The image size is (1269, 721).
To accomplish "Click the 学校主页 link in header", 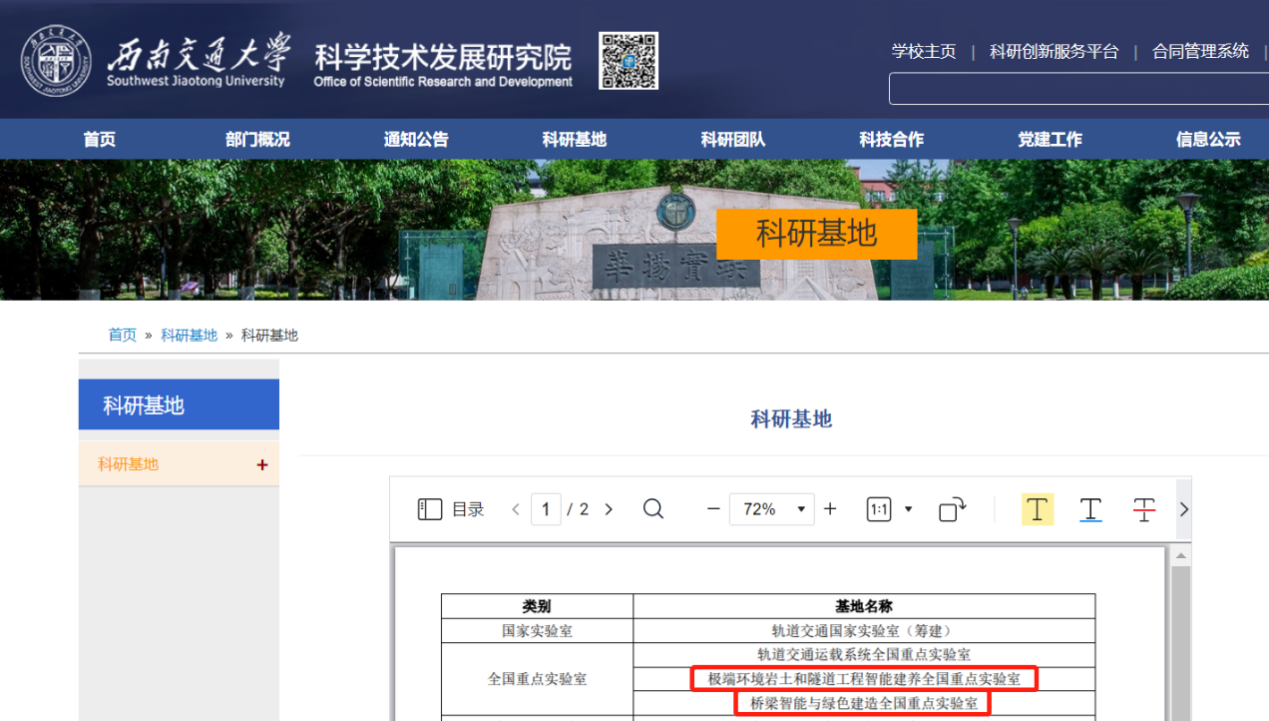I will click(923, 51).
